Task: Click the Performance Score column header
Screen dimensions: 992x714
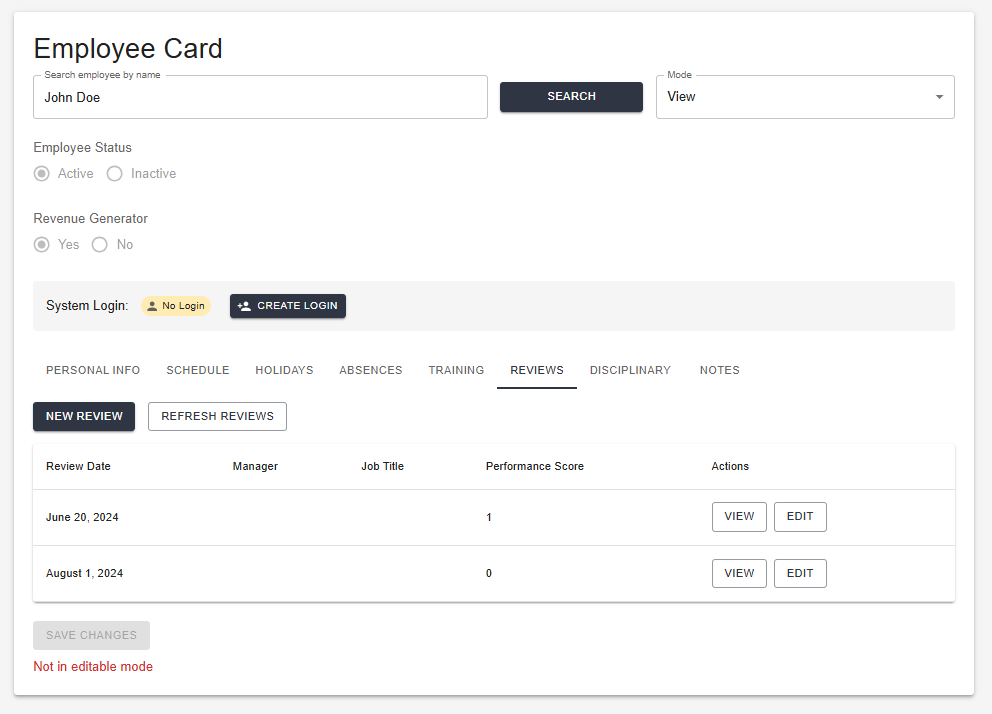Action: pos(535,467)
